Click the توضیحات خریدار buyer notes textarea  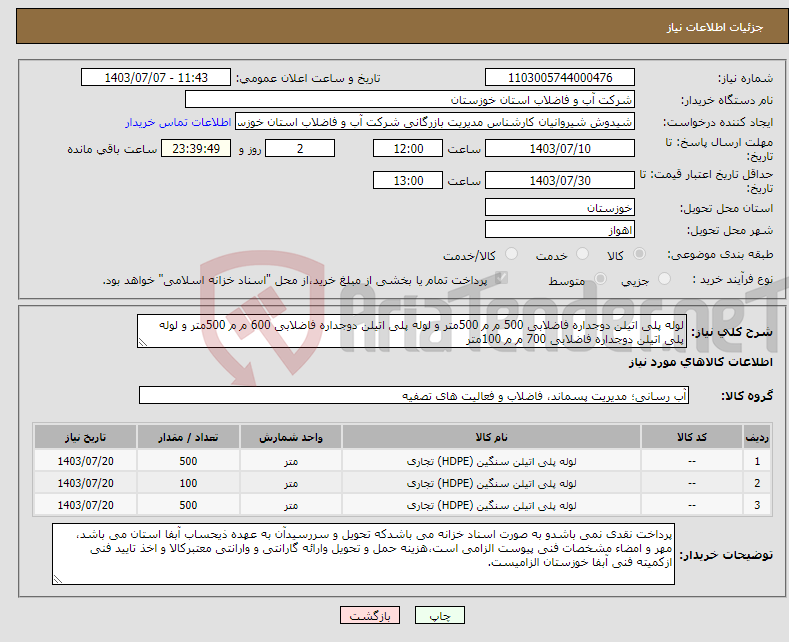click(363, 554)
